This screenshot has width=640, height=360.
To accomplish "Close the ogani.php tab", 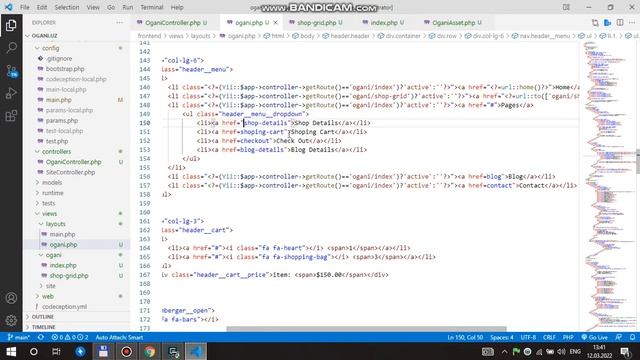I will coord(276,22).
